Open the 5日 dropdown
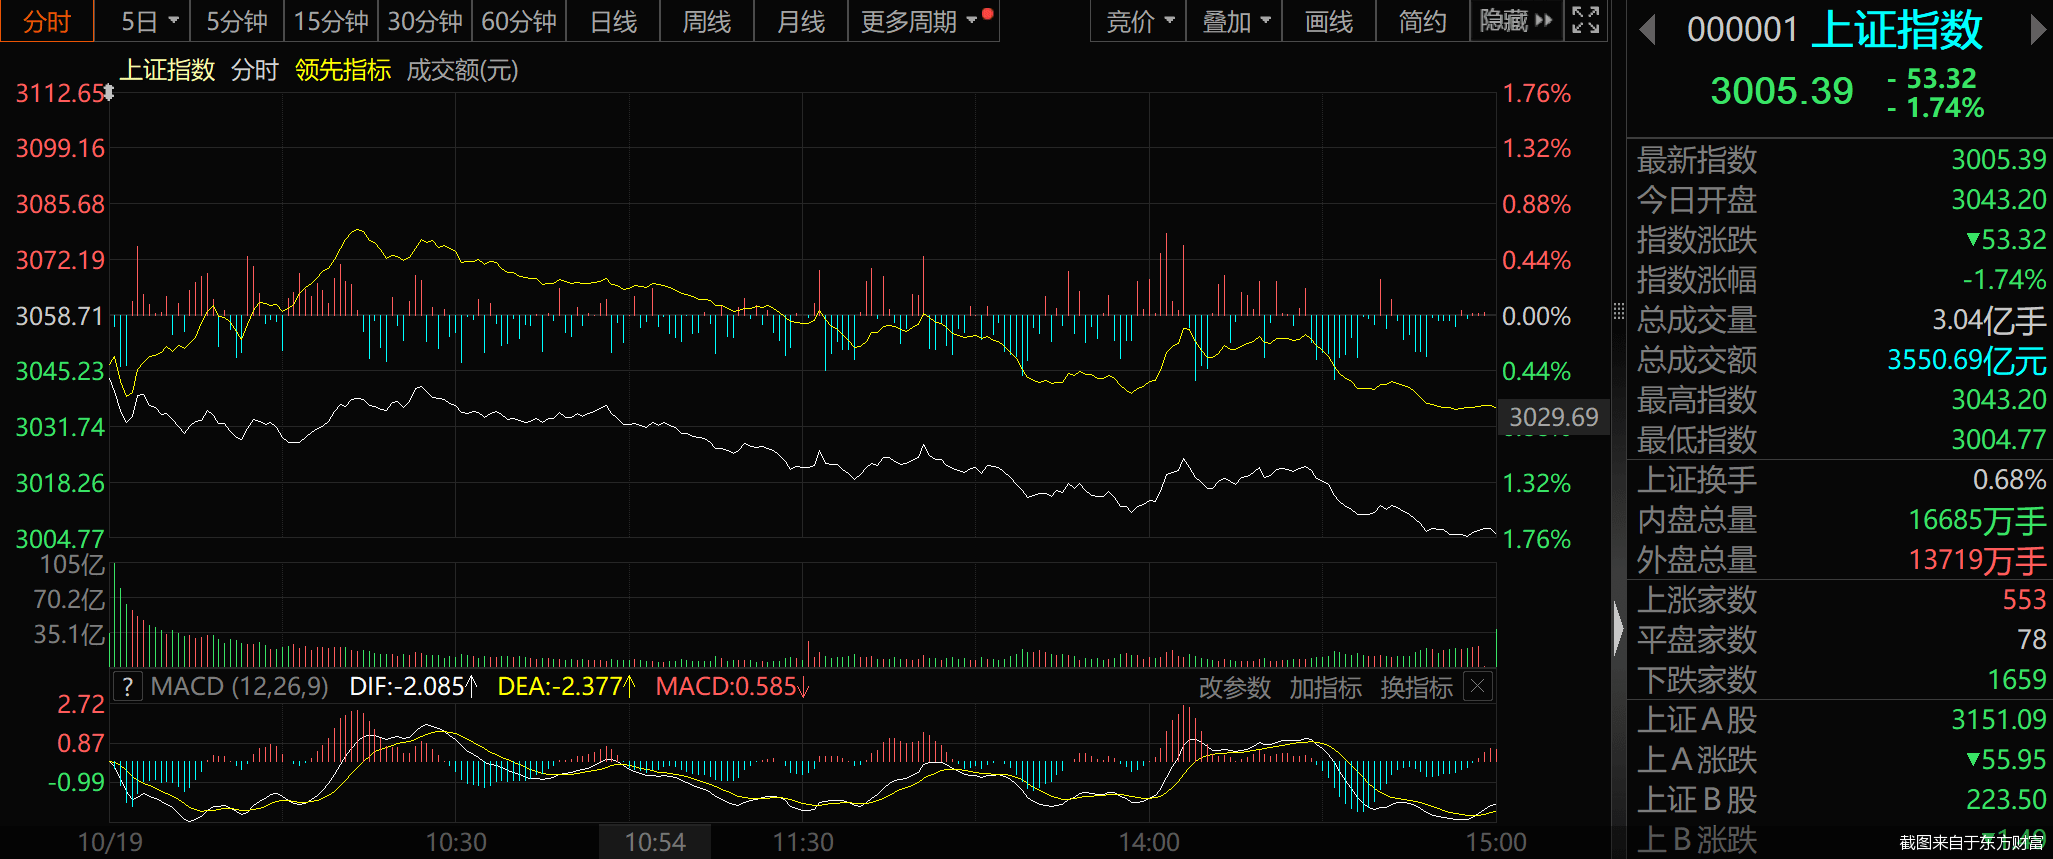 [149, 21]
